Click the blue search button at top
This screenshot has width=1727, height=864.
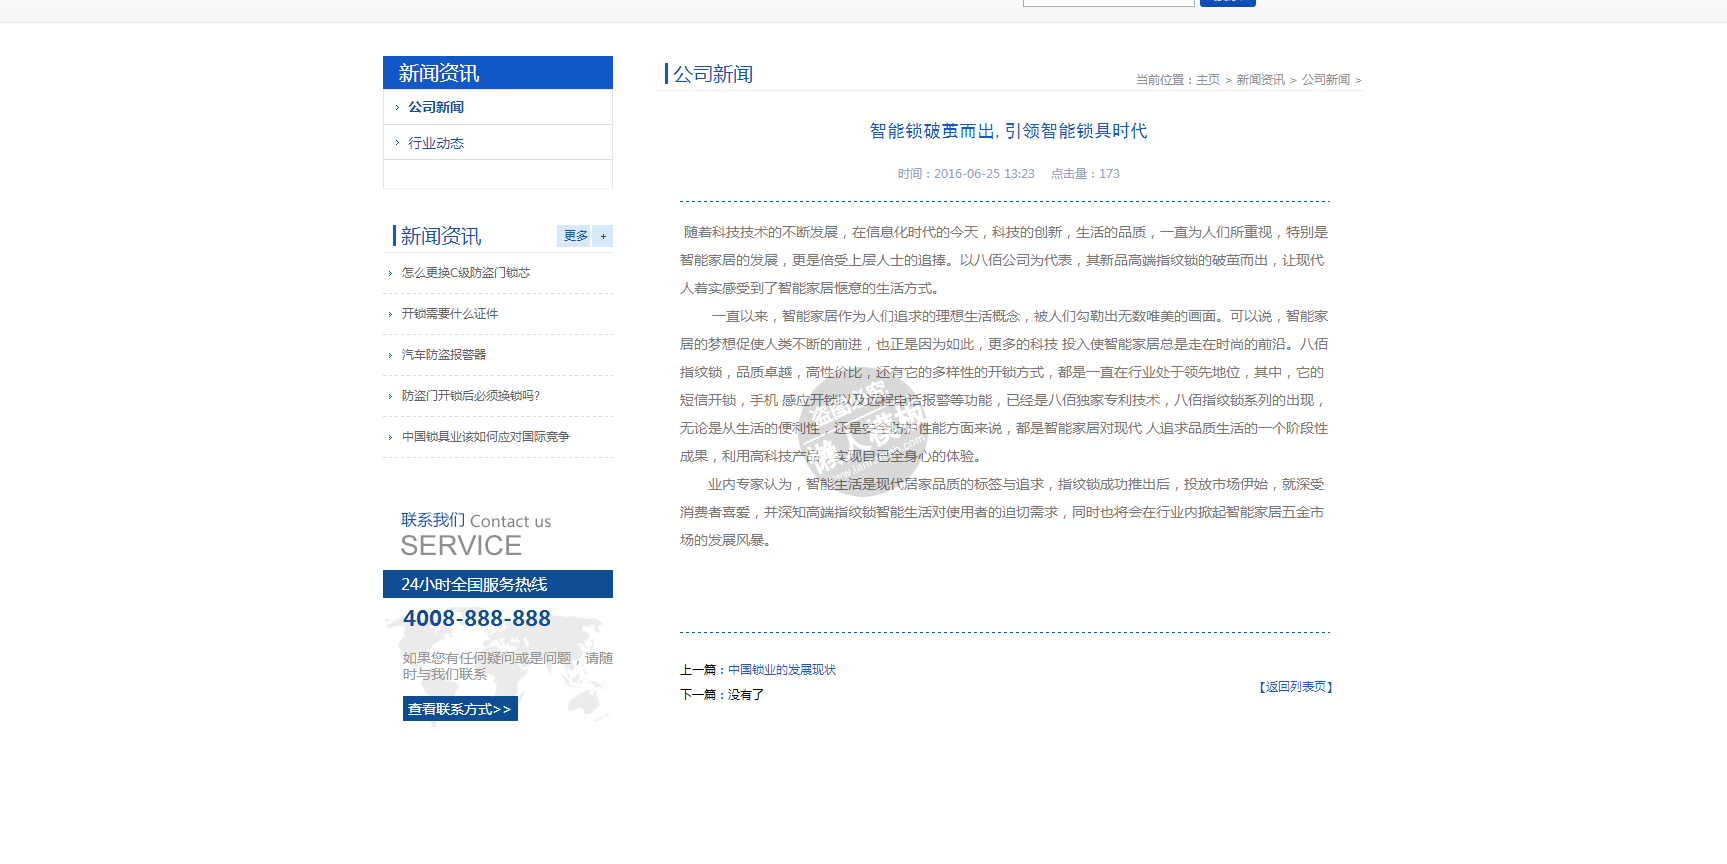pos(1227,3)
